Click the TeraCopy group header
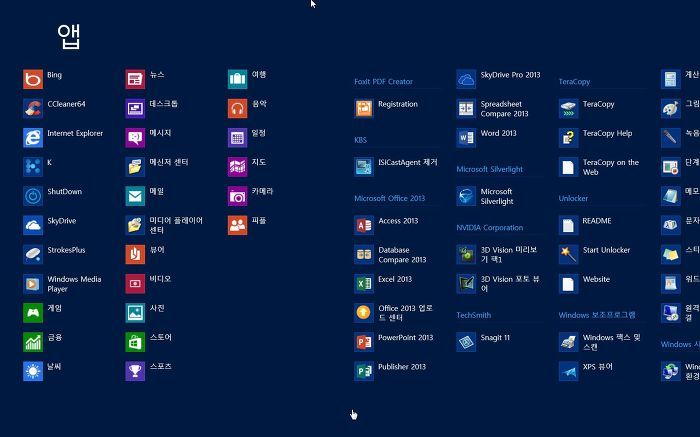The image size is (700, 437). 574,82
